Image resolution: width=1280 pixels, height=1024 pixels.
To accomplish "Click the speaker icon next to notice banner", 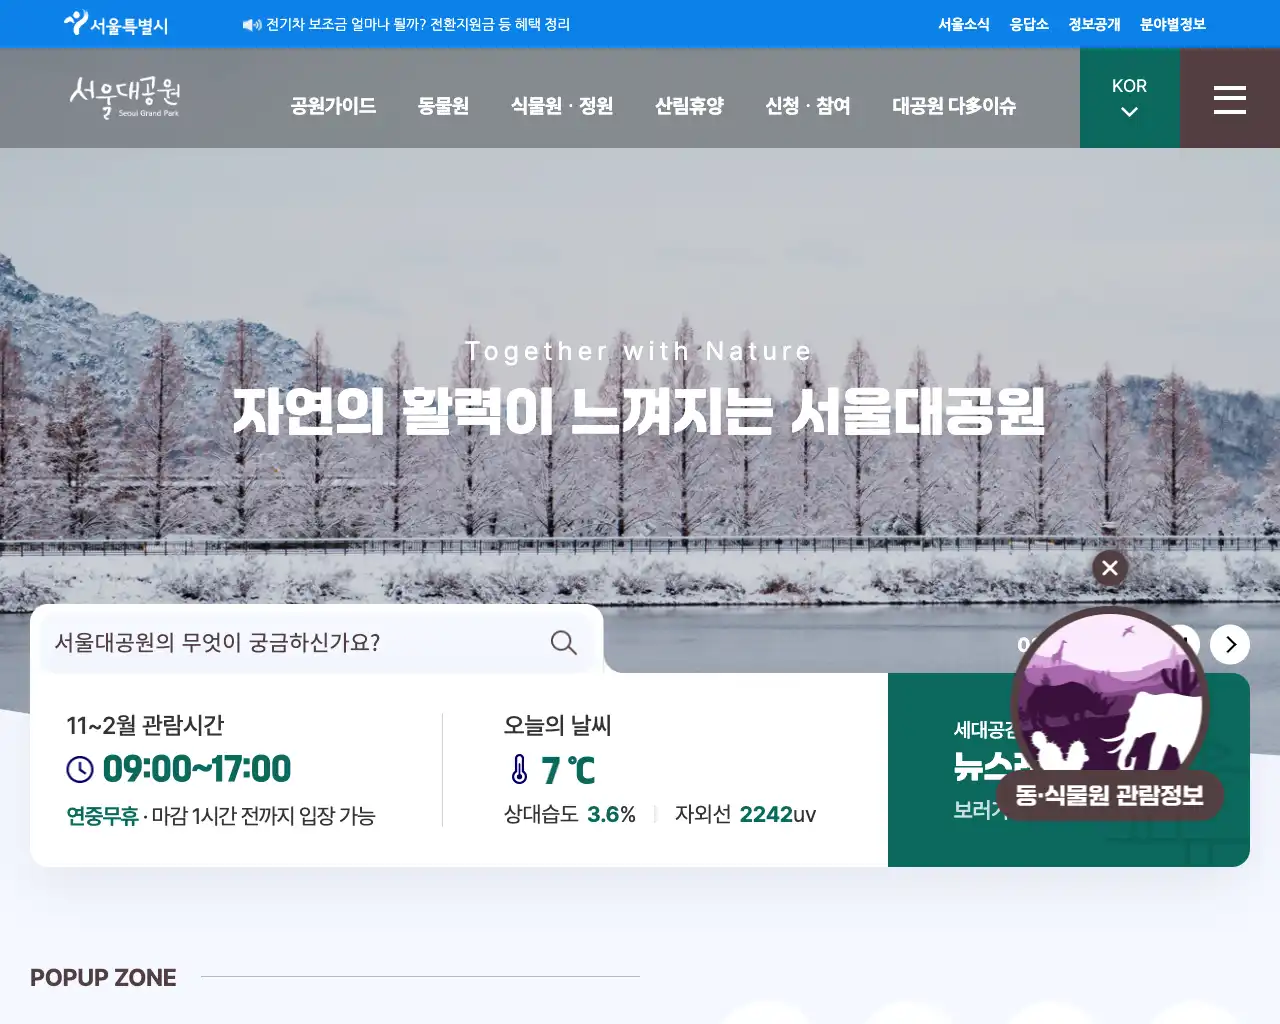I will 250,24.
